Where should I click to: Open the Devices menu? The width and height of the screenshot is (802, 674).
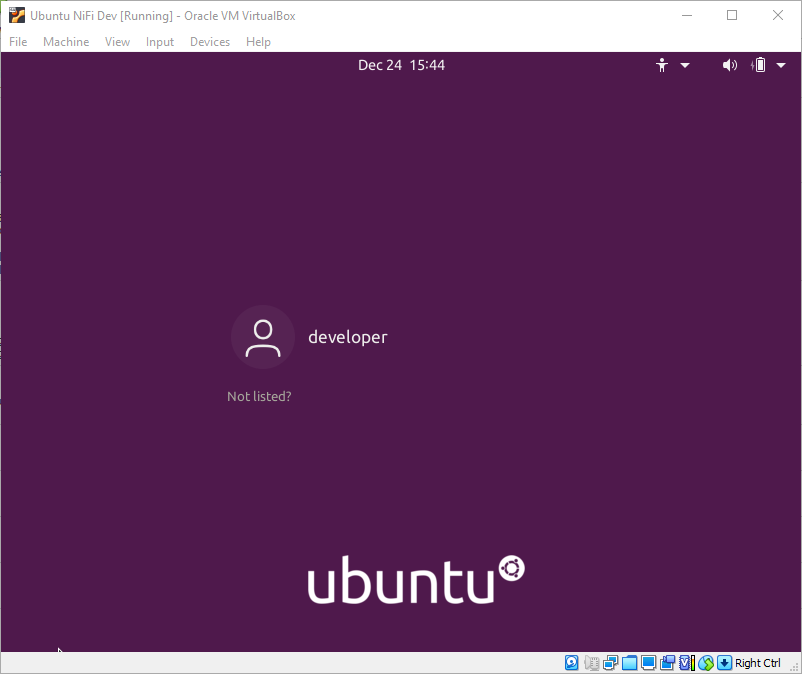pyautogui.click(x=210, y=42)
